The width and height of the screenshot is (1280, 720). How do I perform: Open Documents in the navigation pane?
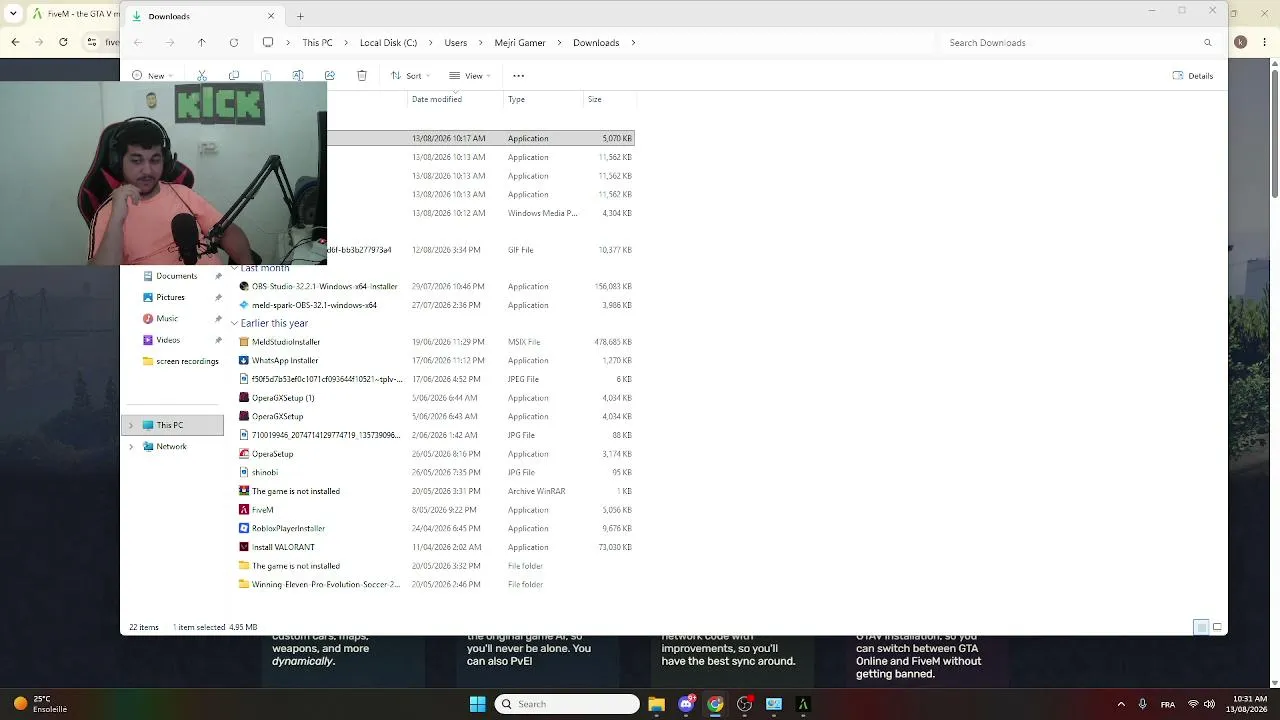pos(177,276)
